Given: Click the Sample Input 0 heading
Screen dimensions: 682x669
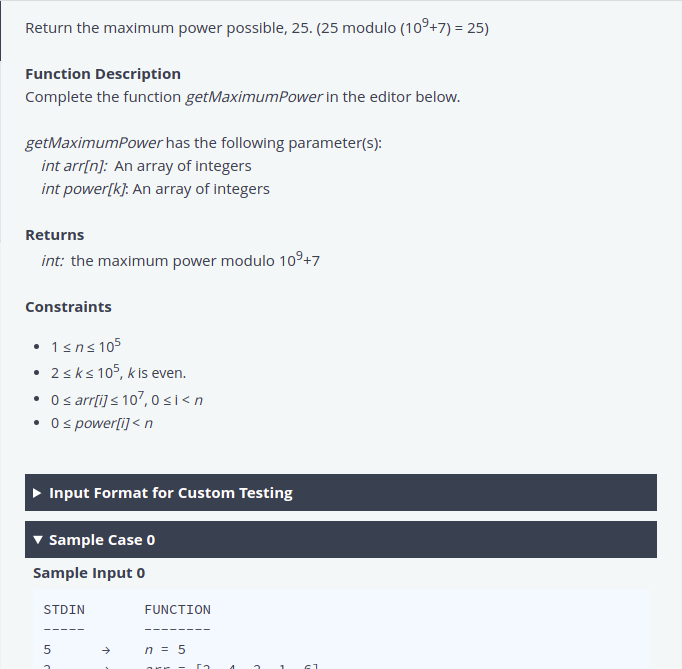Looking at the screenshot, I should 89,573.
